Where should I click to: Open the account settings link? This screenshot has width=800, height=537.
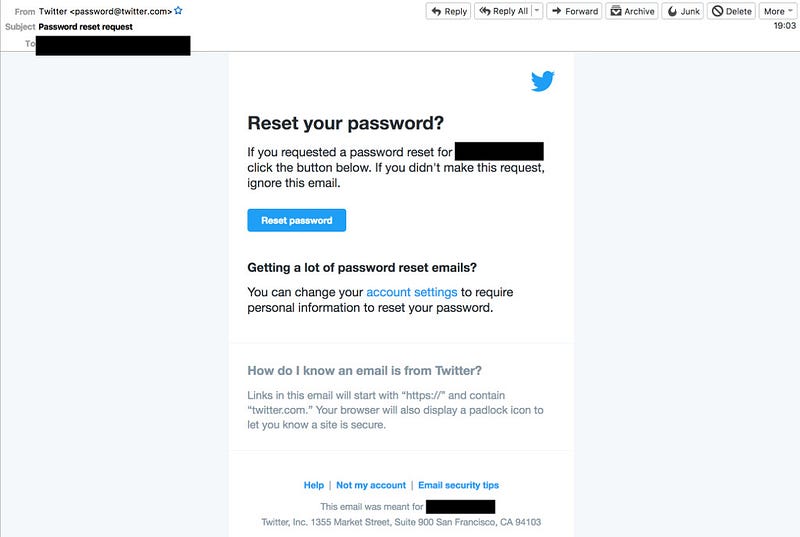click(412, 292)
